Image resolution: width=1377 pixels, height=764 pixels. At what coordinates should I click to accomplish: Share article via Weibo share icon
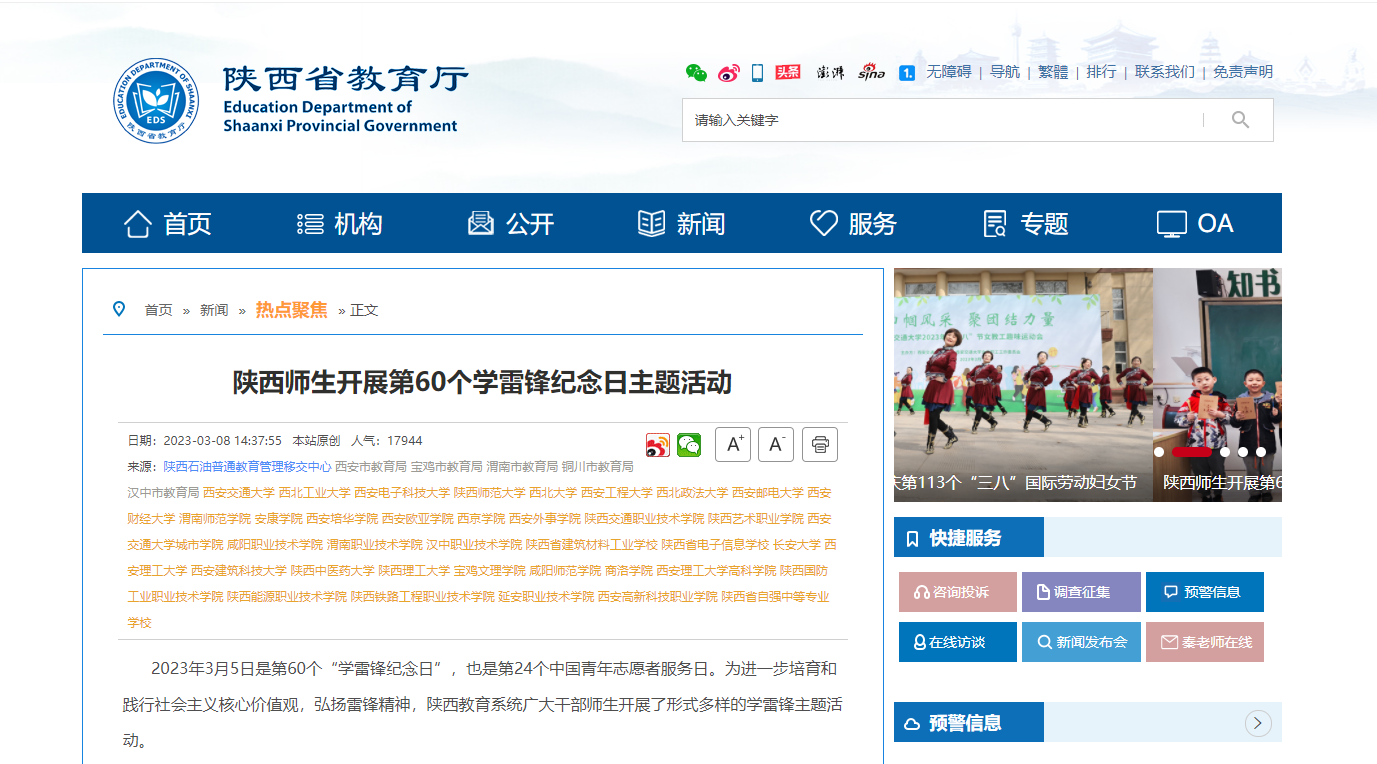pos(657,445)
